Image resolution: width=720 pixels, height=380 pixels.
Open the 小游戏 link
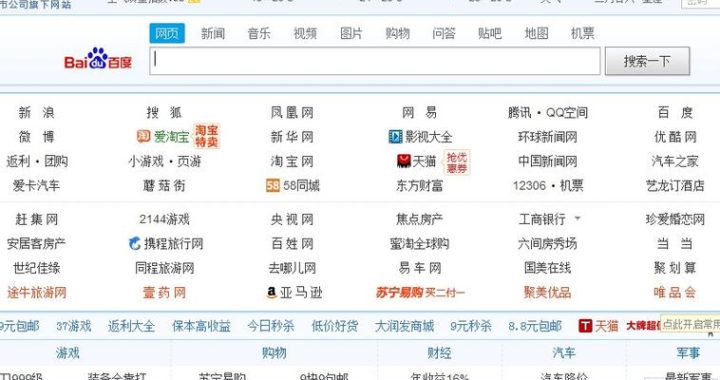point(146,161)
